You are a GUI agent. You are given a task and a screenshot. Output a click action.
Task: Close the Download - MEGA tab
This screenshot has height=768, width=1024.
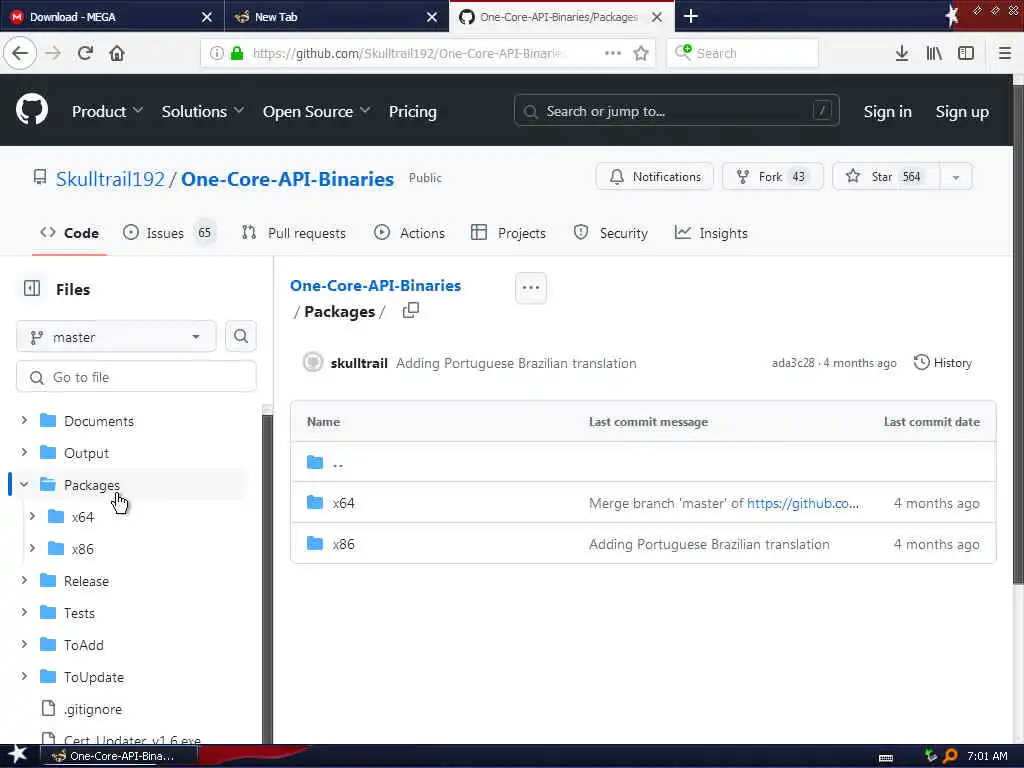coord(207,17)
